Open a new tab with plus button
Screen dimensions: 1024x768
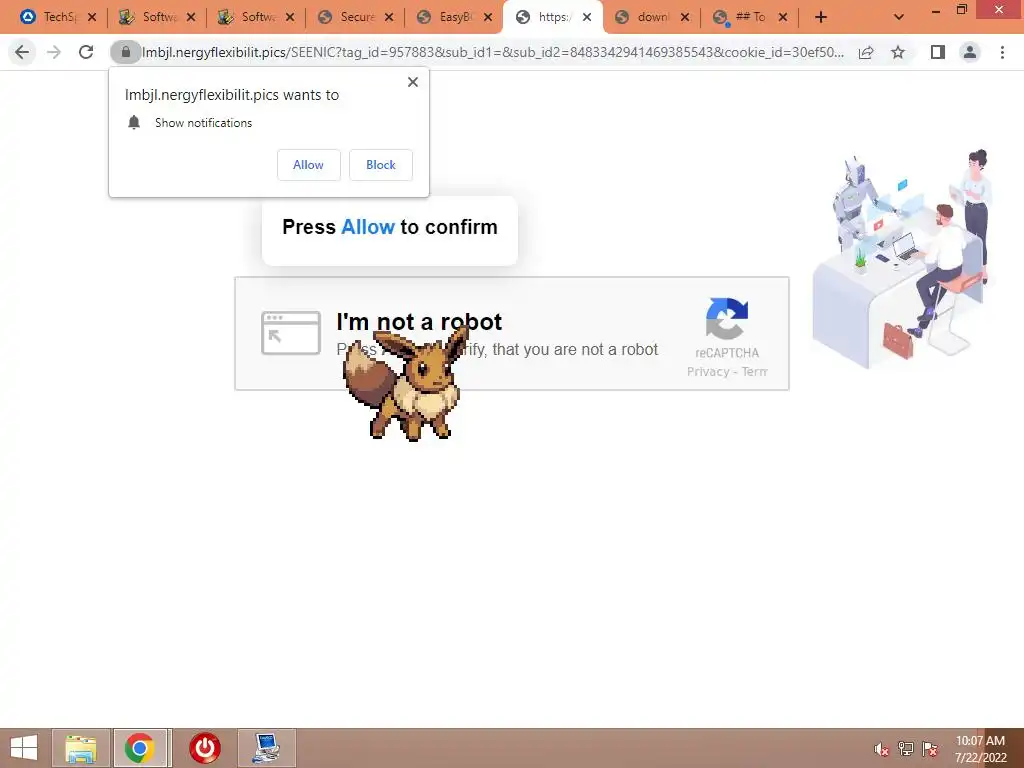pyautogui.click(x=821, y=18)
